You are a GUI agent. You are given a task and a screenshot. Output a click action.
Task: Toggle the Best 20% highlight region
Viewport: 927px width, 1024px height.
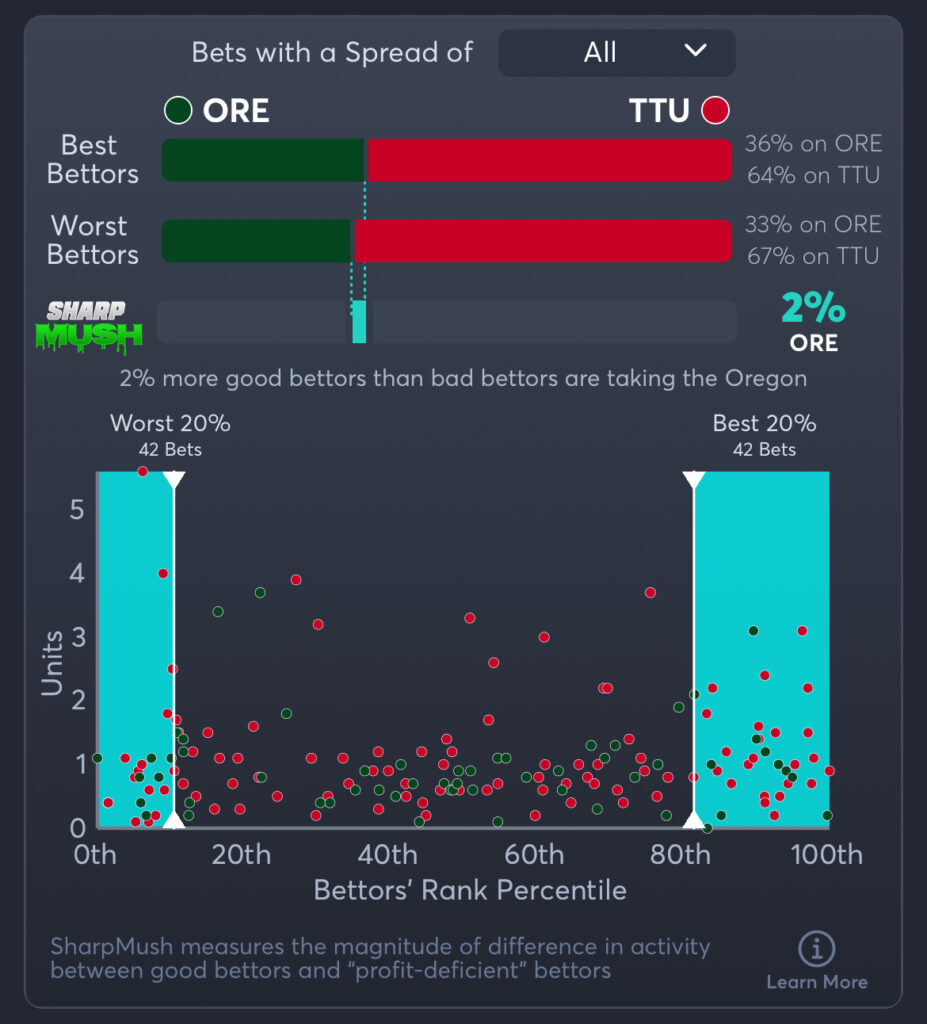click(x=760, y=650)
